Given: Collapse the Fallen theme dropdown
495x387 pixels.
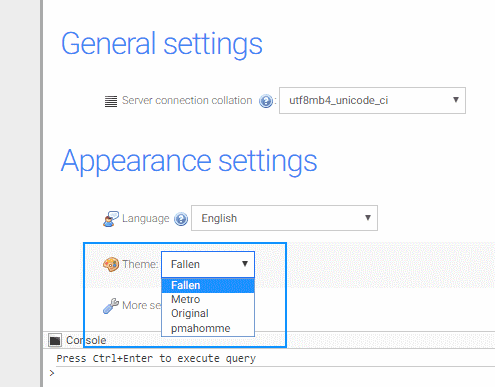Looking at the screenshot, I should (x=208, y=264).
